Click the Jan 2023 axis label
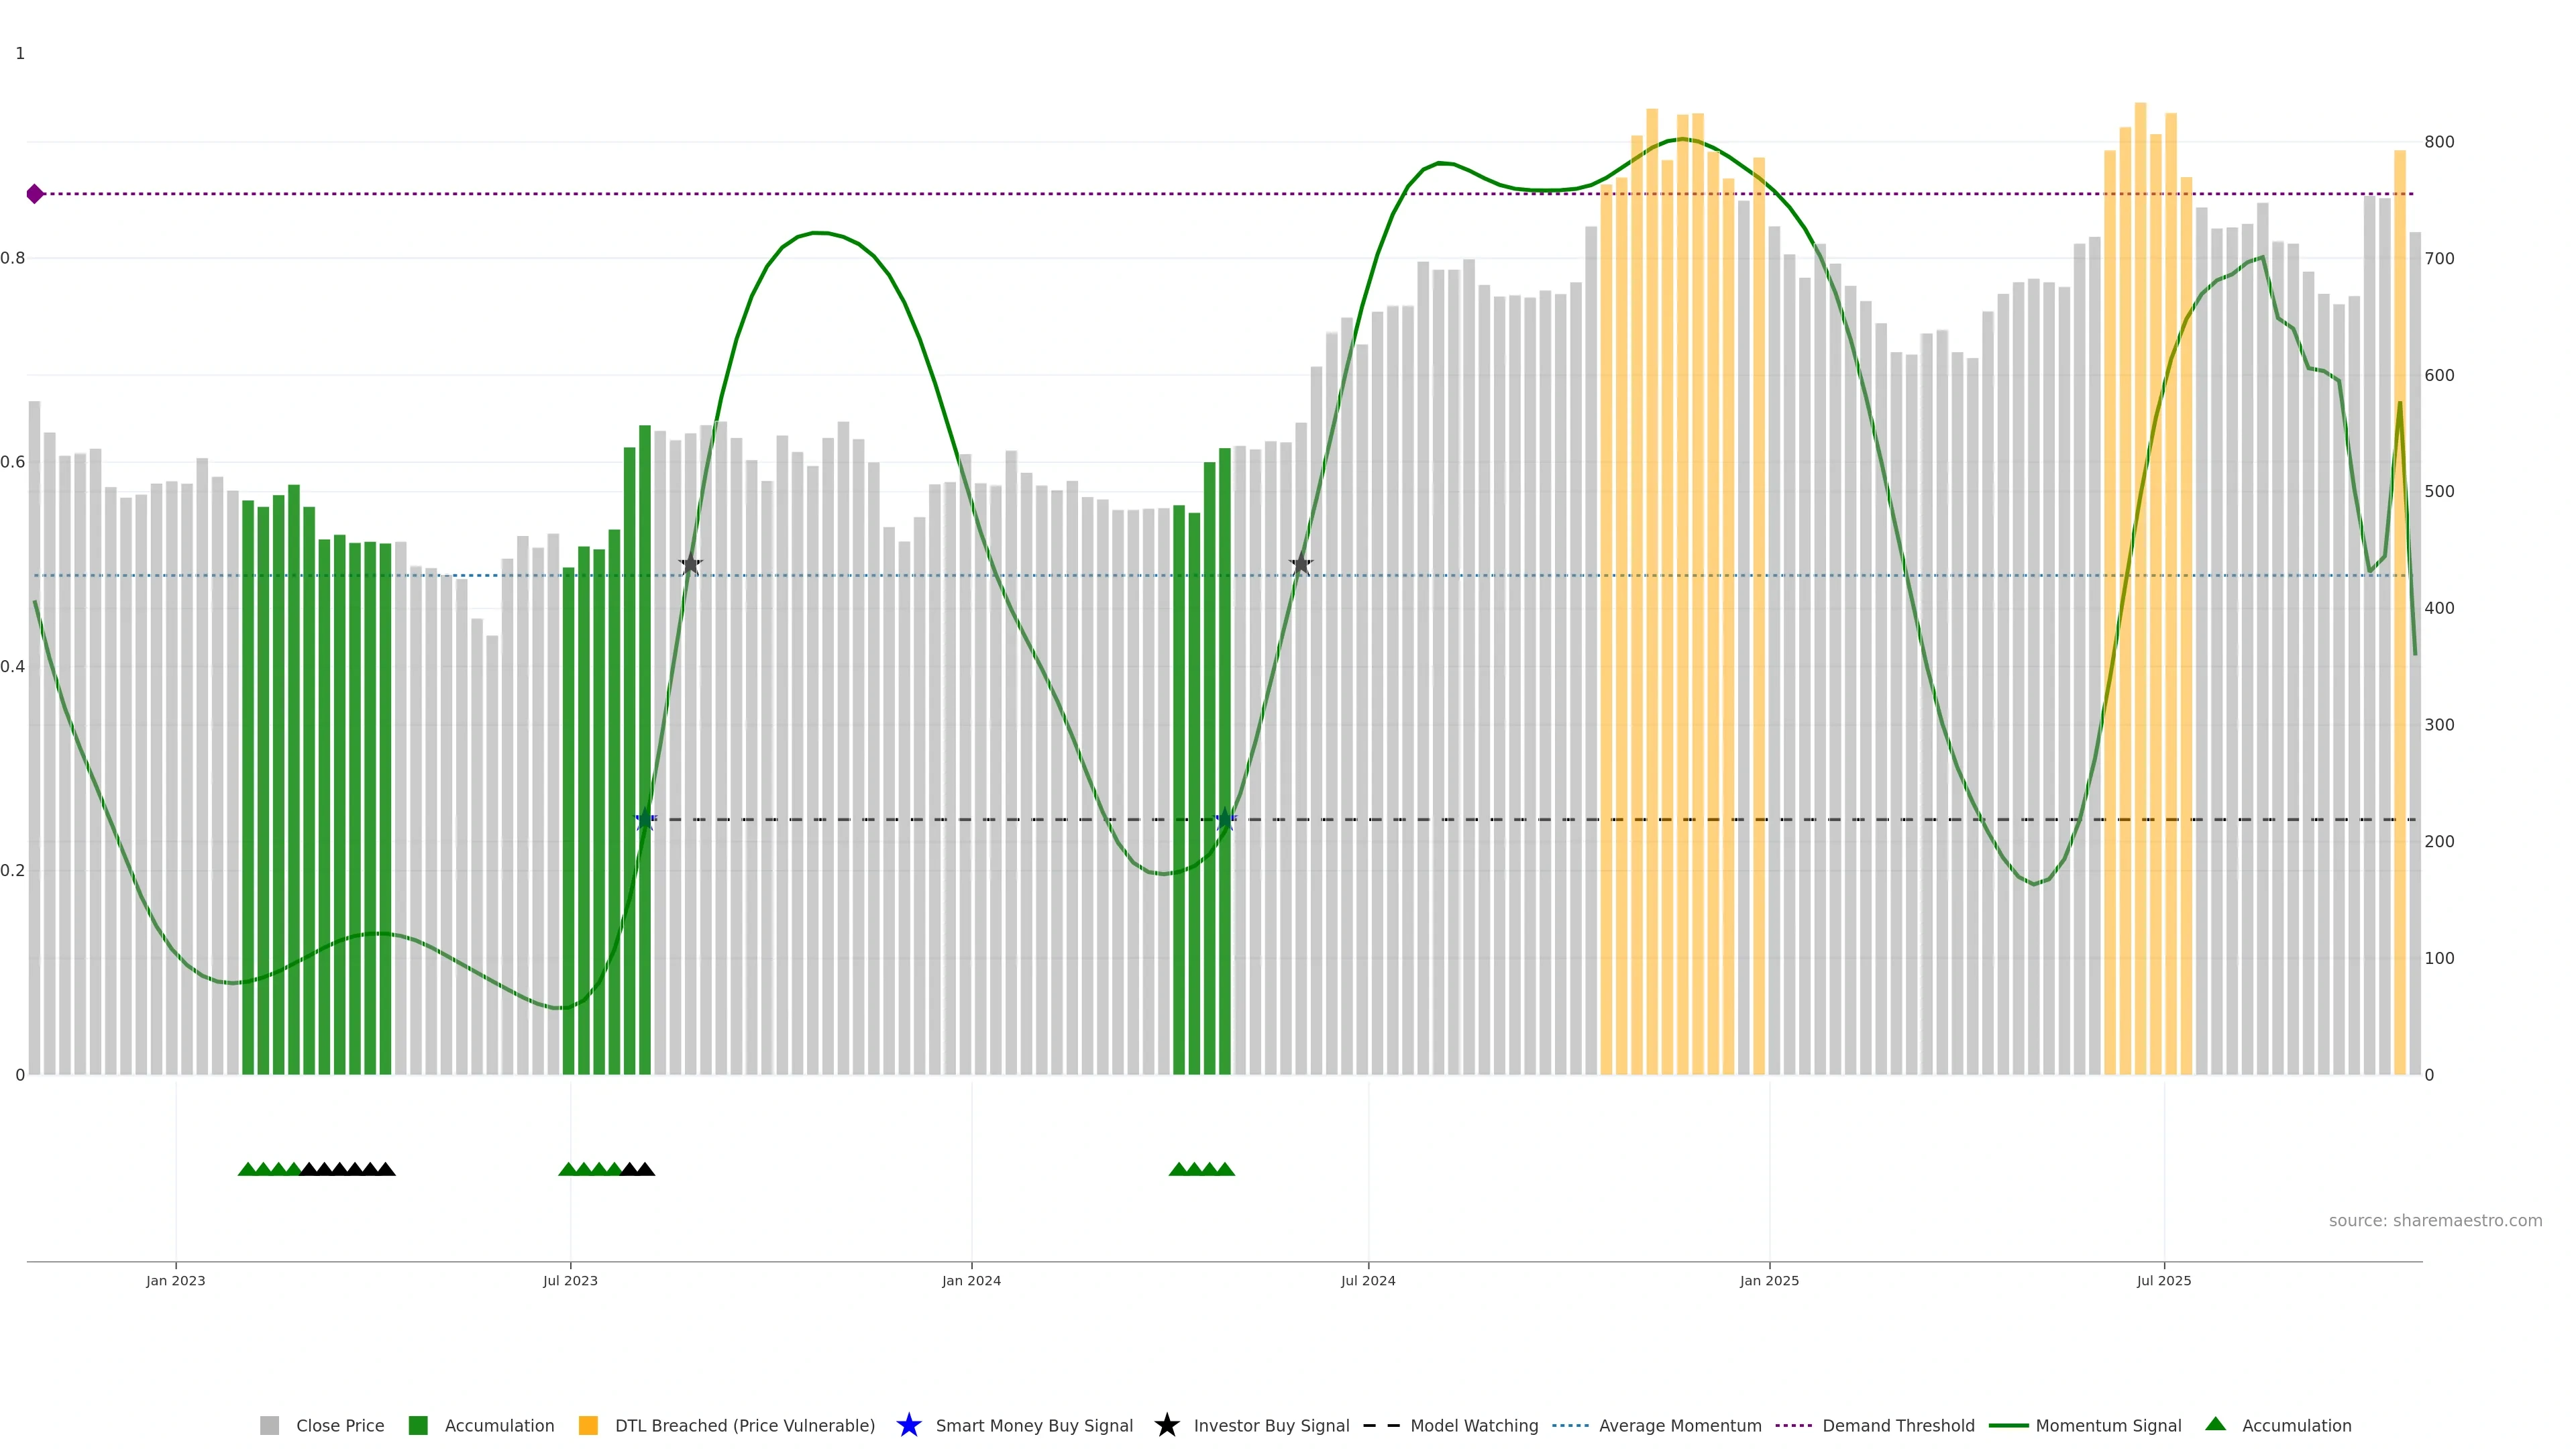 [x=175, y=1280]
